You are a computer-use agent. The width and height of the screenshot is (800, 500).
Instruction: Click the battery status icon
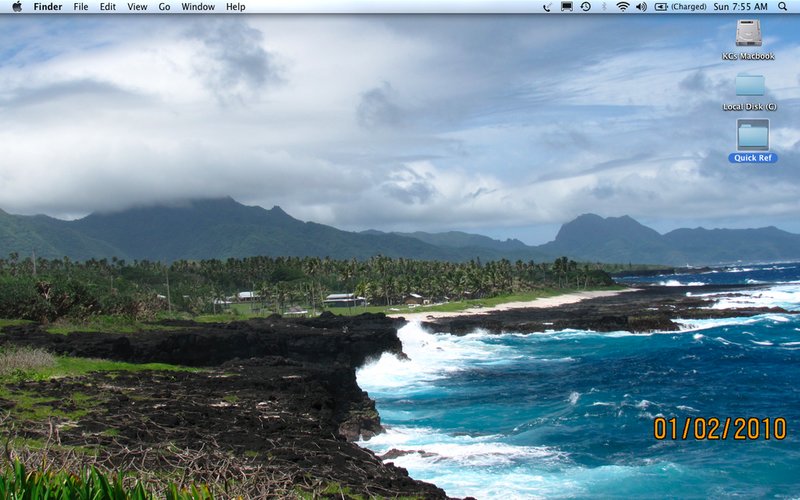click(661, 7)
